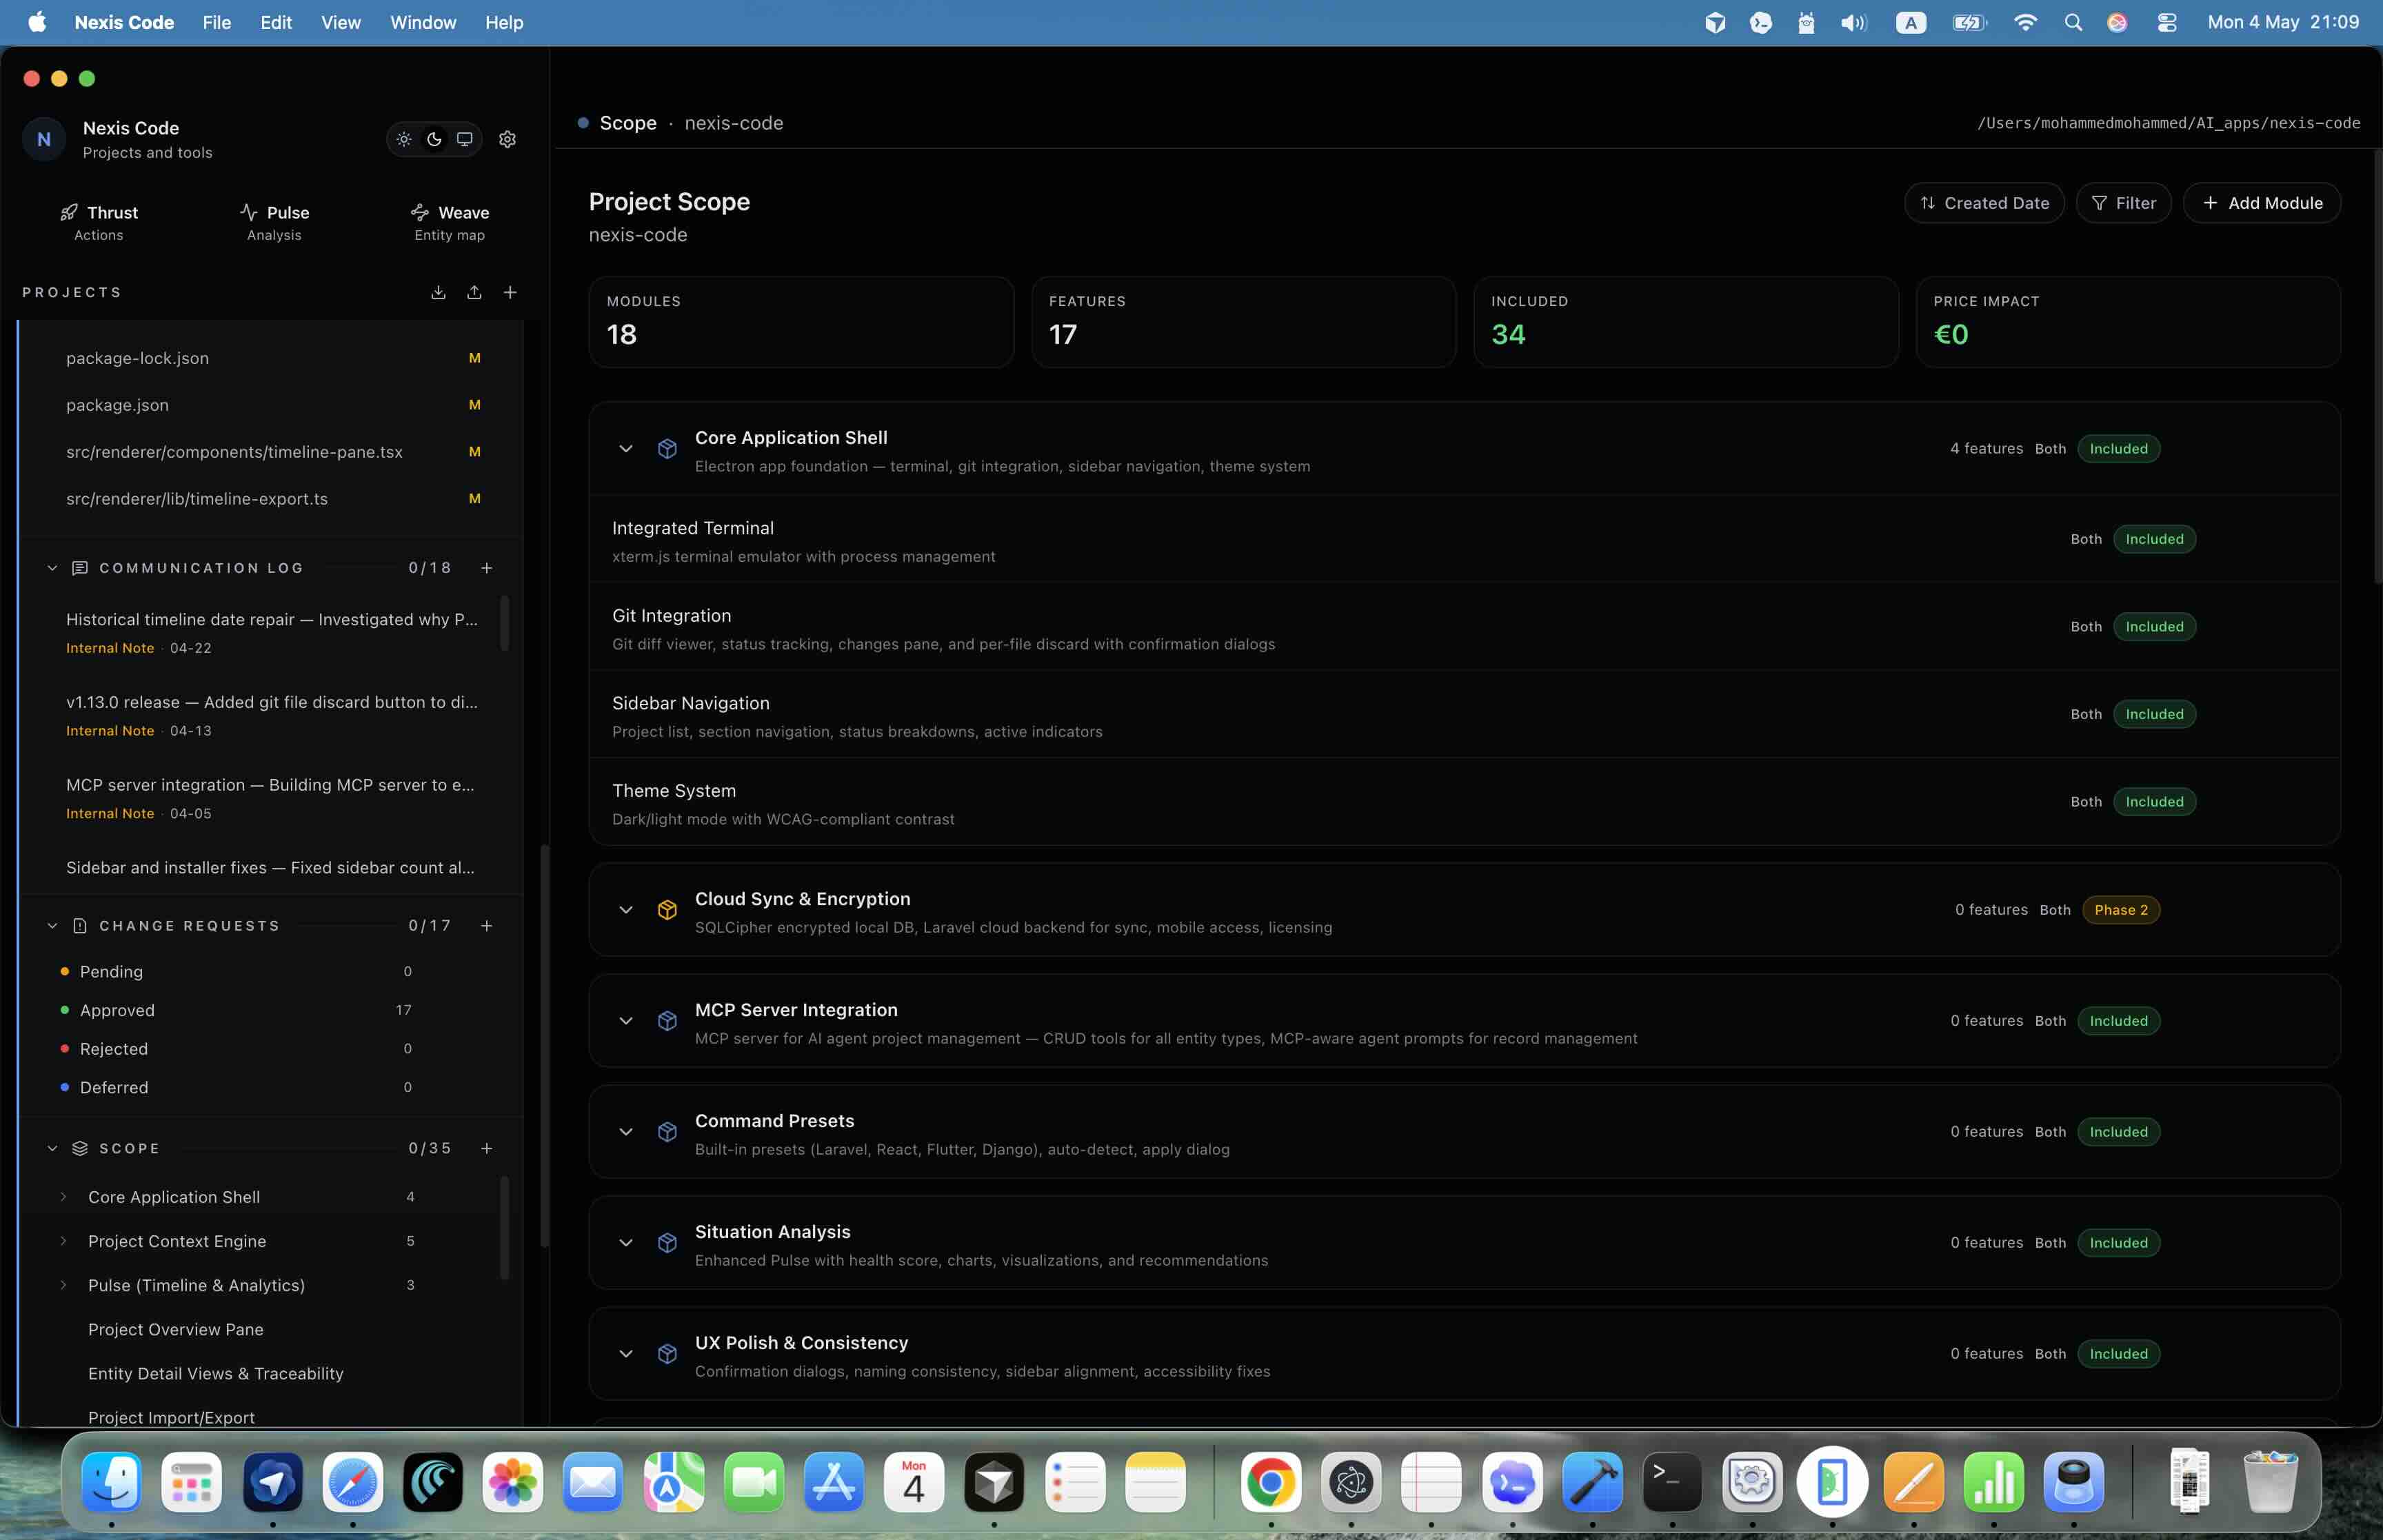2383x1540 pixels.
Task: Select src/renderer/lib/timeline-export.ts in the file list
Action: pos(270,499)
